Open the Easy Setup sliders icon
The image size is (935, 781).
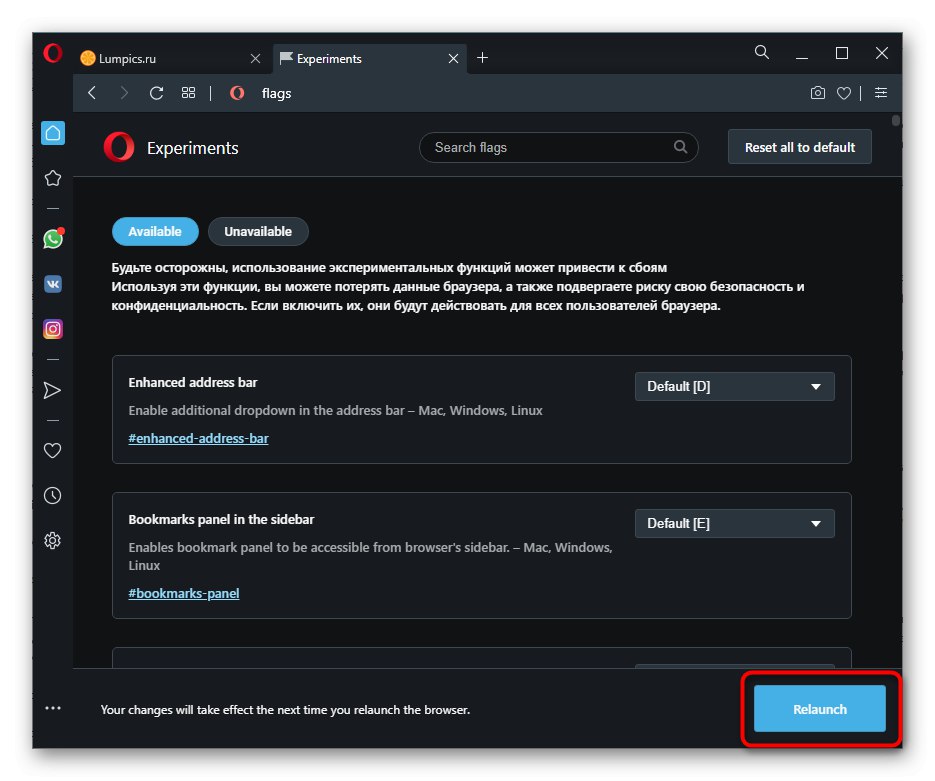880,93
